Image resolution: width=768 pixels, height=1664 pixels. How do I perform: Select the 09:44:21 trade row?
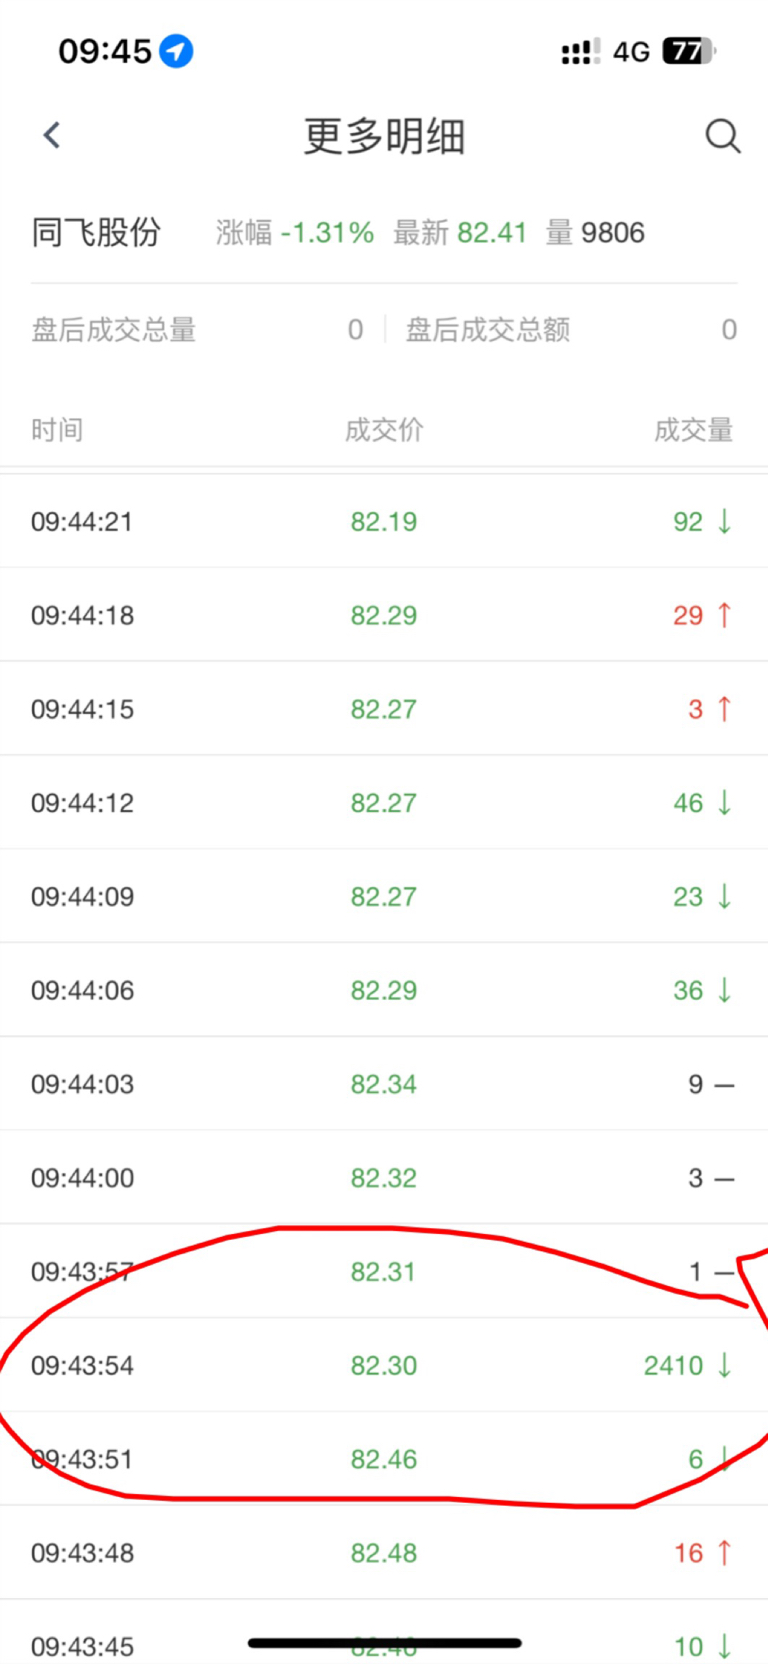(384, 521)
